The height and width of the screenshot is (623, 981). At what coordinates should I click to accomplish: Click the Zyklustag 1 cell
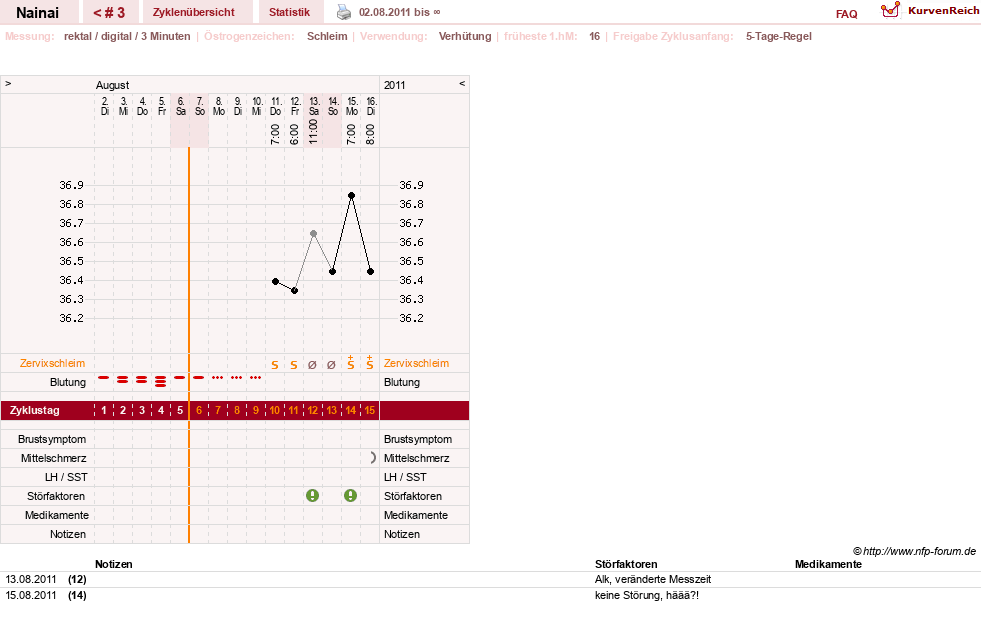[x=104, y=410]
